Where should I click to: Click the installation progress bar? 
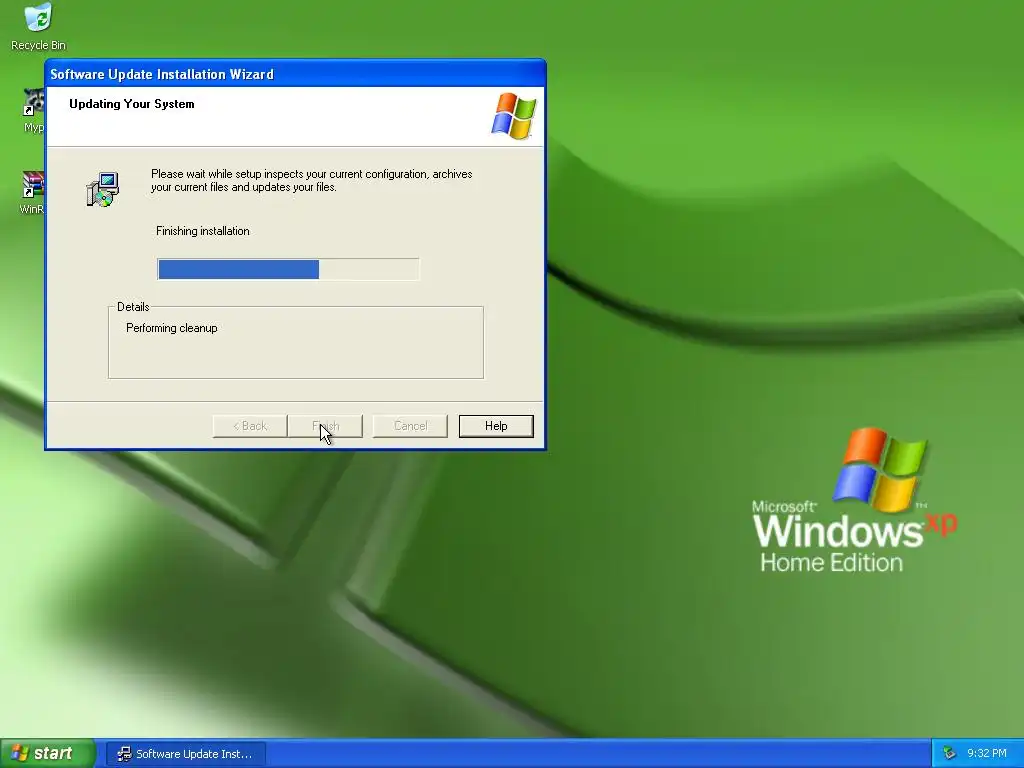coord(288,269)
